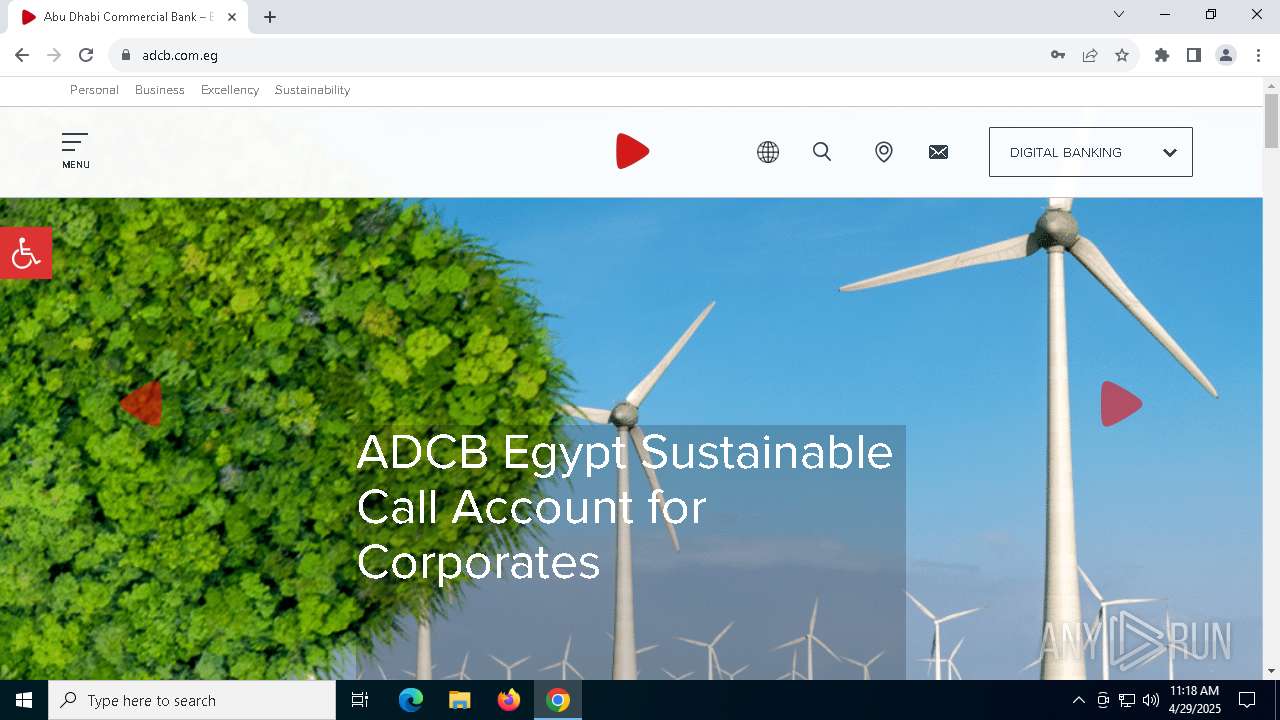This screenshot has width=1280, height=720.
Task: Open the site search magnifier
Action: 822,152
